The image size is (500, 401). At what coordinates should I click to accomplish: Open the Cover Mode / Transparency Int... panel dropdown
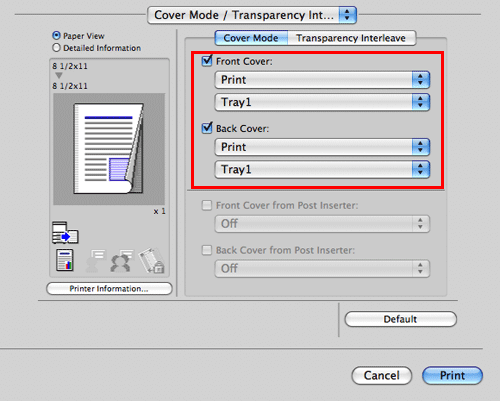(x=252, y=15)
